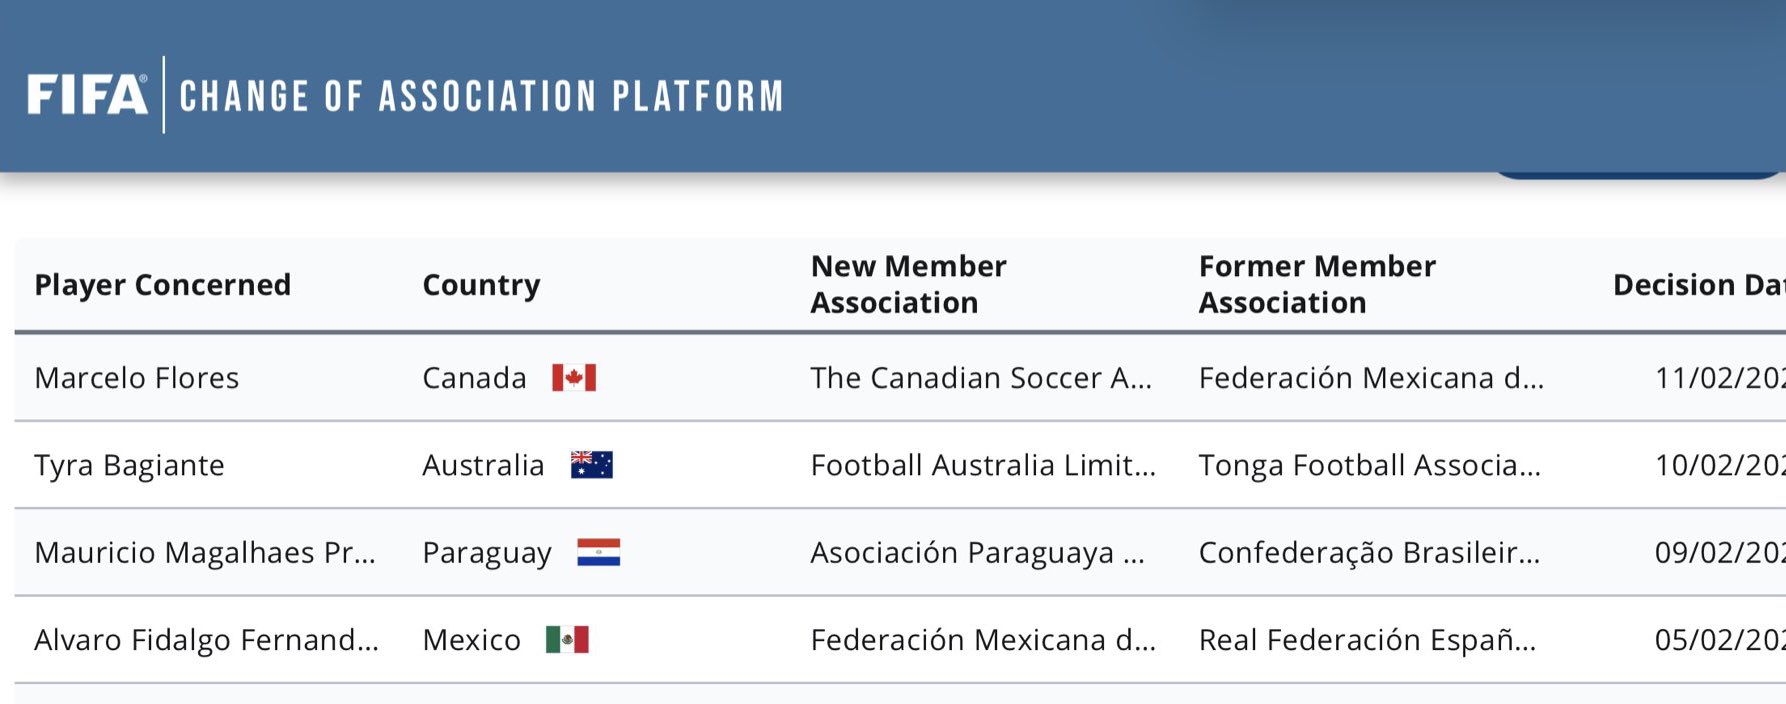
Task: Click the Paraguay flag icon
Action: click(x=598, y=553)
